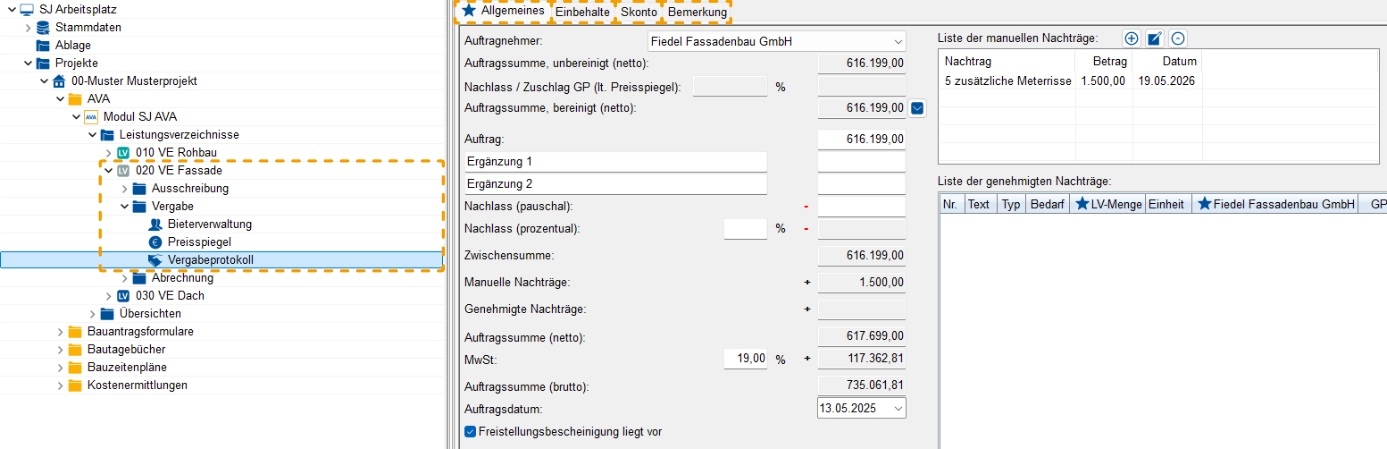1387x449 pixels.
Task: Expand the Bauantragsformulare folder
Action: 60,332
